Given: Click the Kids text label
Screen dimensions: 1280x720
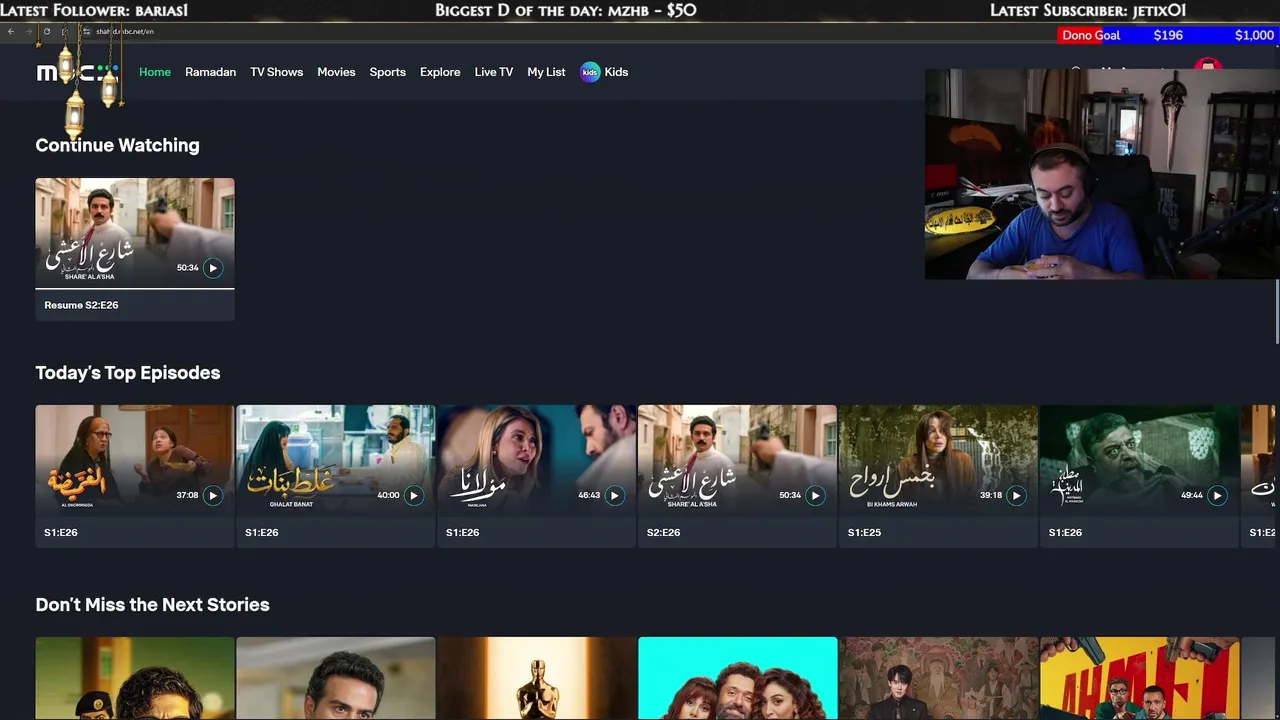Looking at the screenshot, I should click(x=616, y=72).
